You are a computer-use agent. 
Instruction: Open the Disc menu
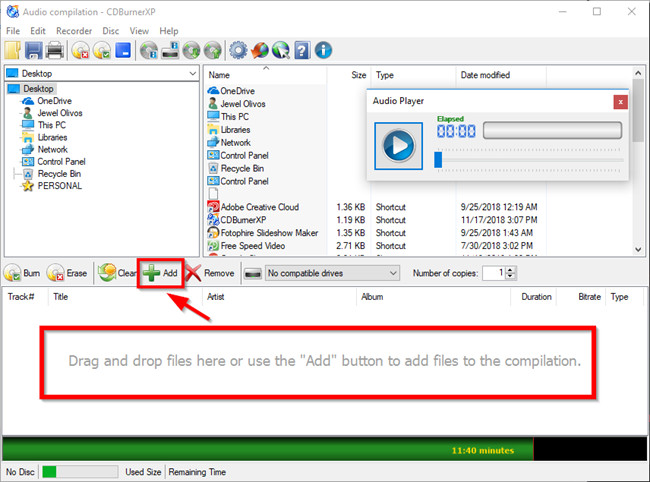click(111, 31)
